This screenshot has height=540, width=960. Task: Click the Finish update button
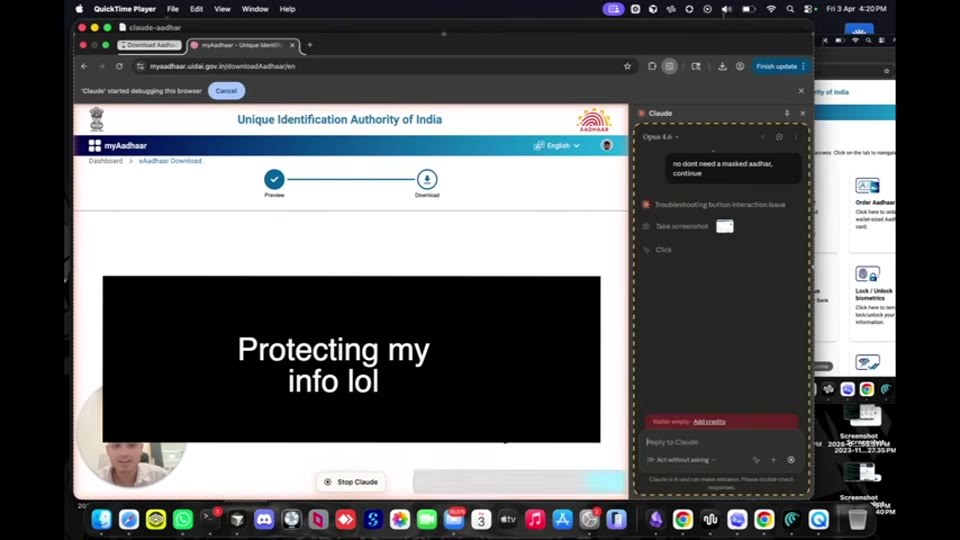(776, 66)
